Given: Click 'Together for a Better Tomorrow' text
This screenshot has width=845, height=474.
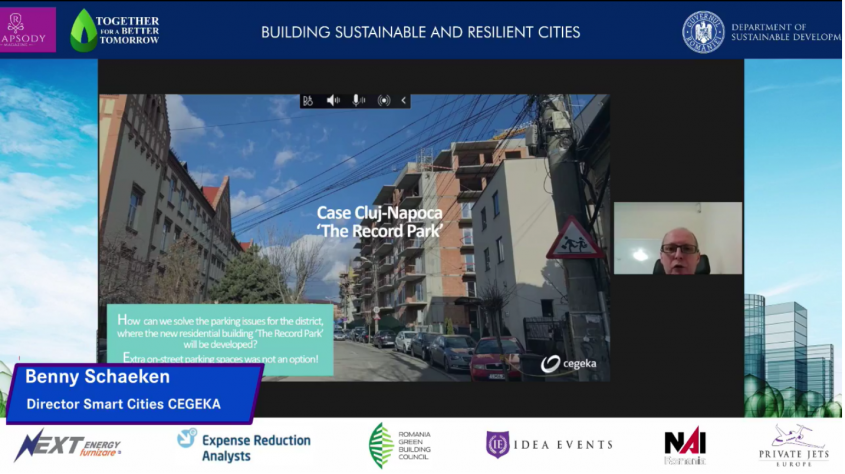Looking at the screenshot, I should click(x=128, y=30).
